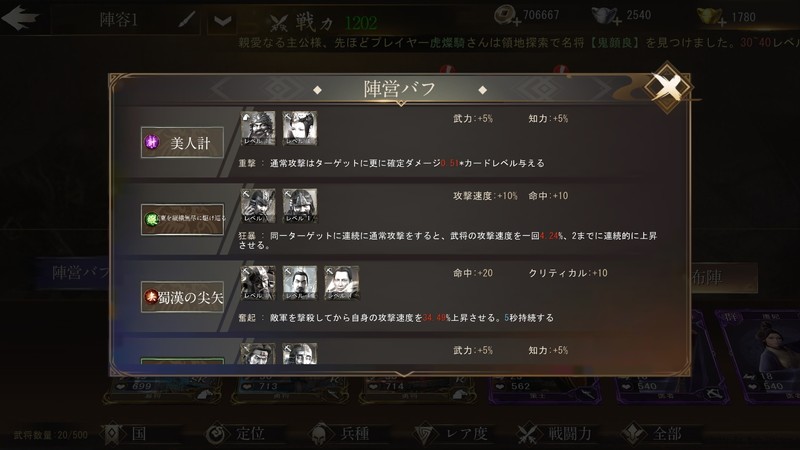The height and width of the screenshot is (450, 800).
Task: Open third general portrait in 蜀漢の尖矢 row
Action: tap(342, 283)
